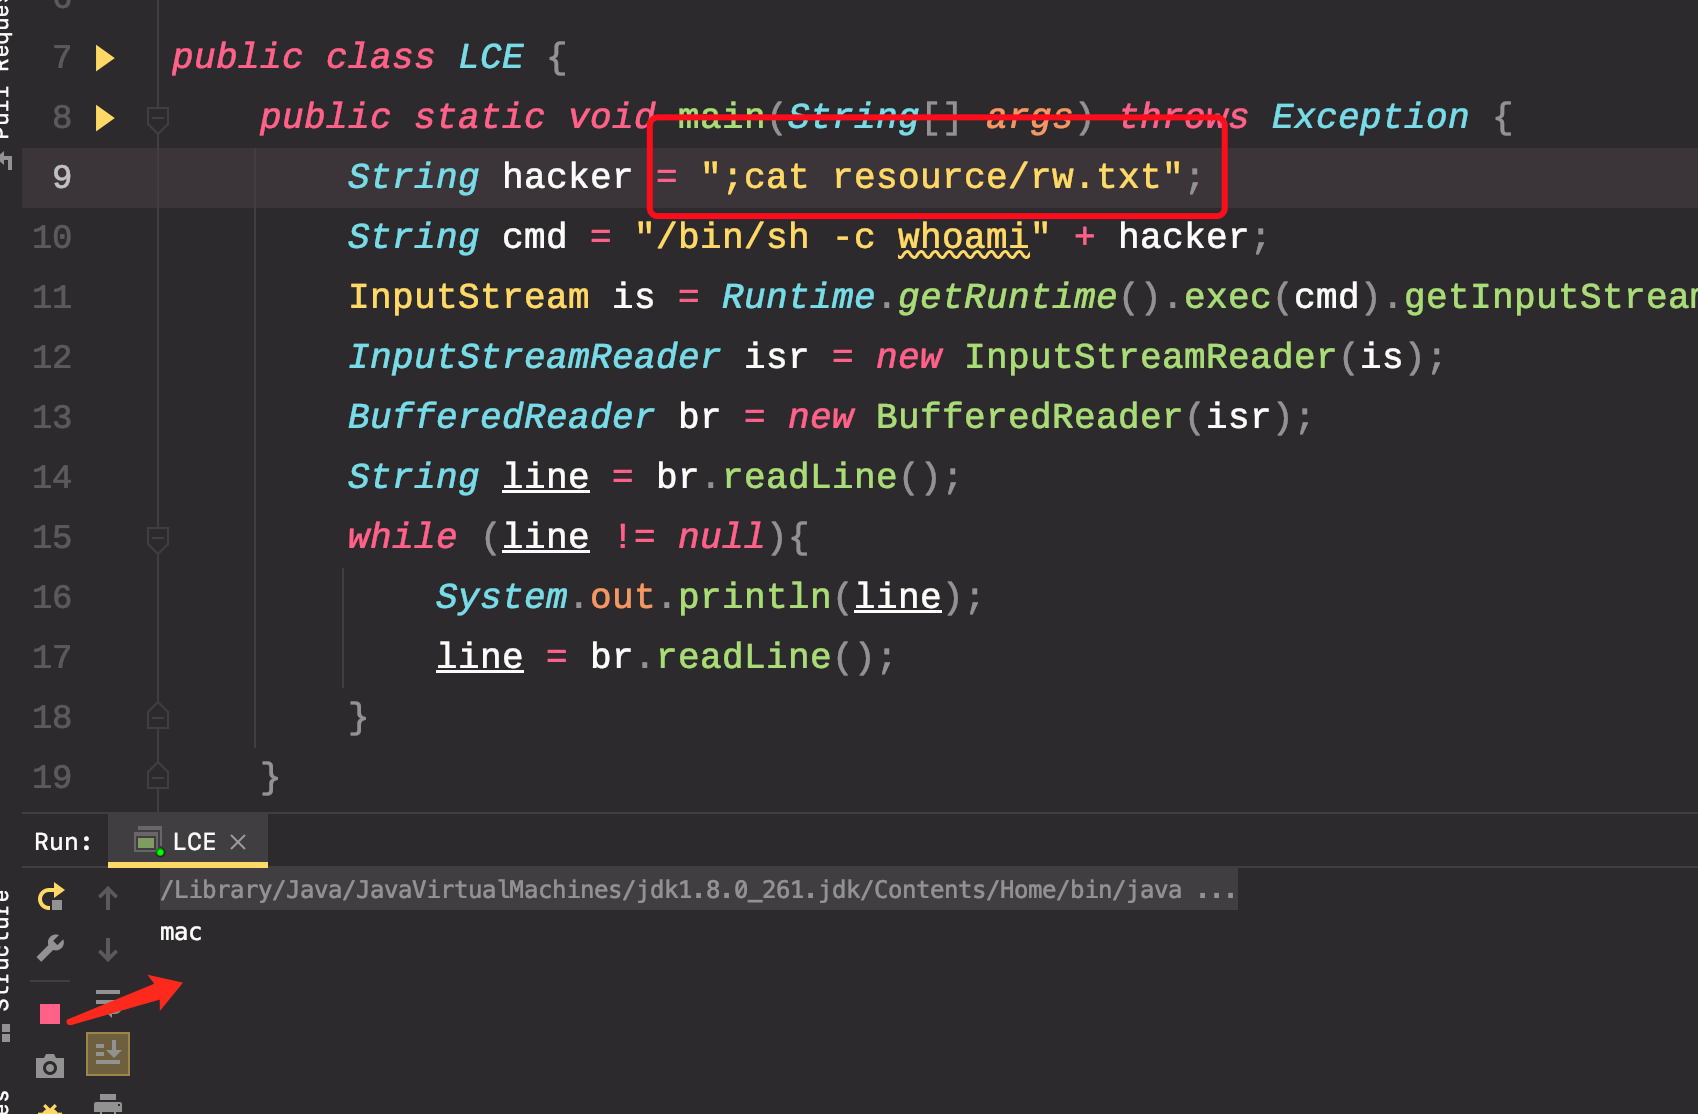Image resolution: width=1698 pixels, height=1114 pixels.
Task: Click line number 14 in the gutter
Action: point(52,478)
